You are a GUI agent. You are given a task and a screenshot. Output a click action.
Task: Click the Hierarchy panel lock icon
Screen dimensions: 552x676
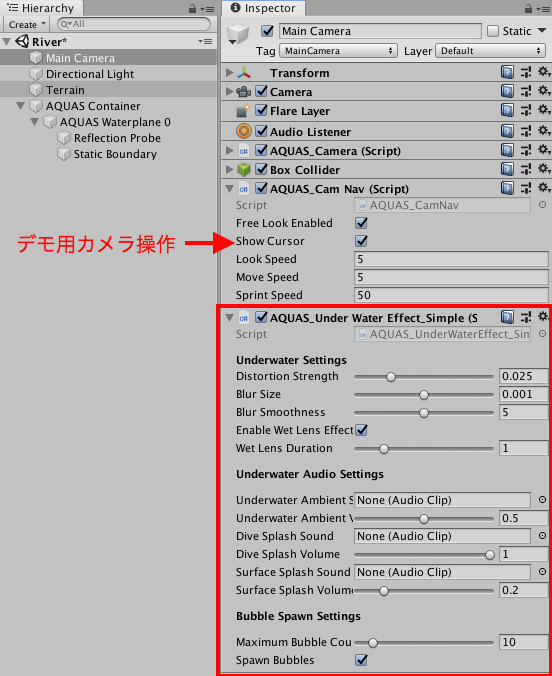pos(192,9)
